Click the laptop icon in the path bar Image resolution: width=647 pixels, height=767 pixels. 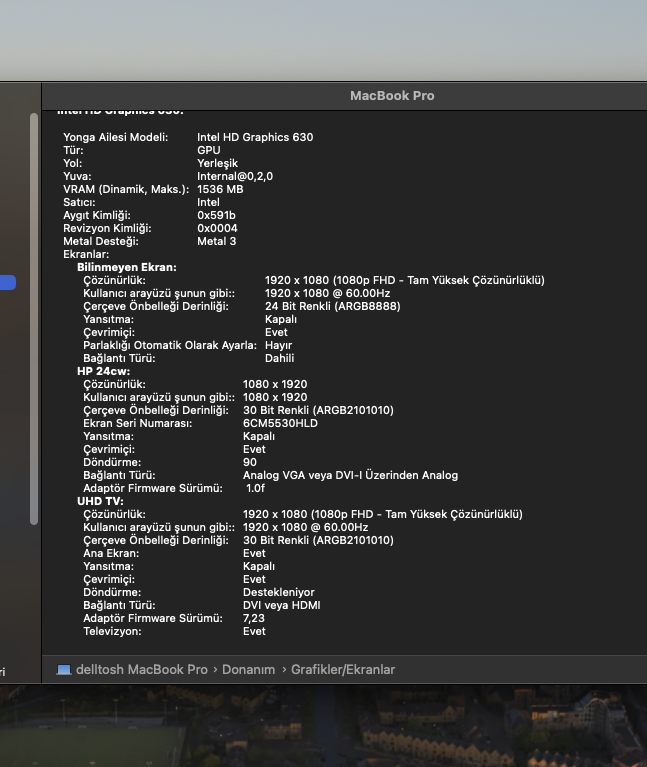point(64,670)
